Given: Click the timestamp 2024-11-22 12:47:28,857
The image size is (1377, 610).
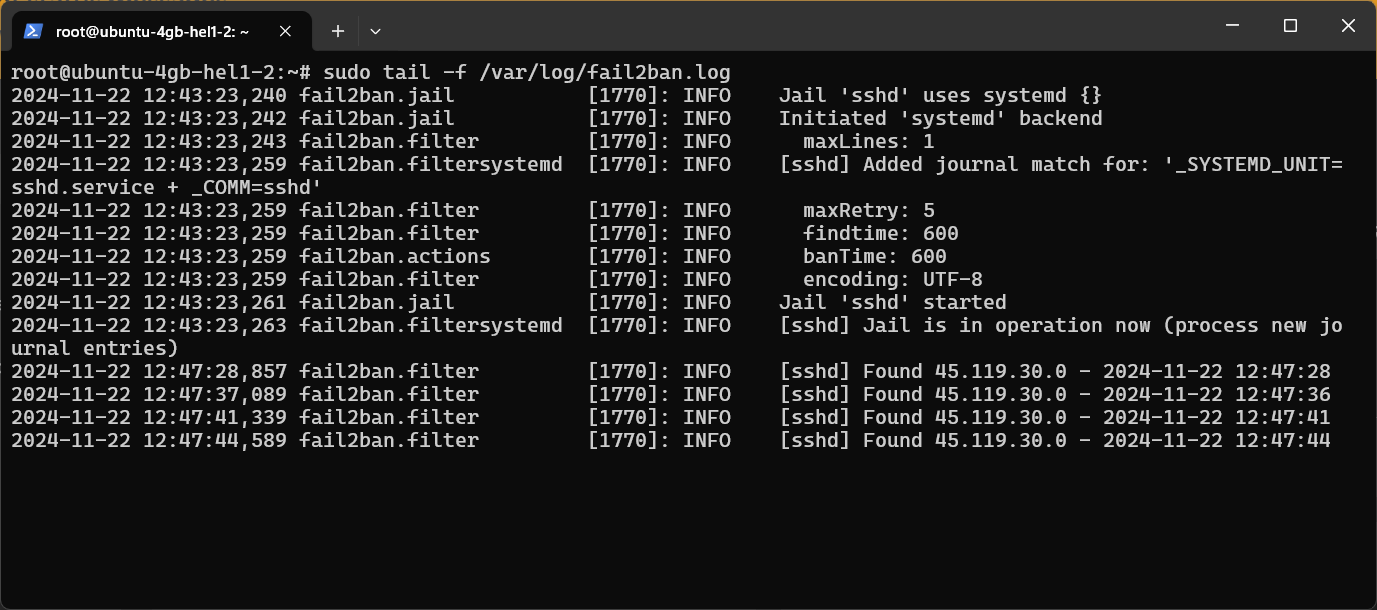Looking at the screenshot, I should [150, 371].
